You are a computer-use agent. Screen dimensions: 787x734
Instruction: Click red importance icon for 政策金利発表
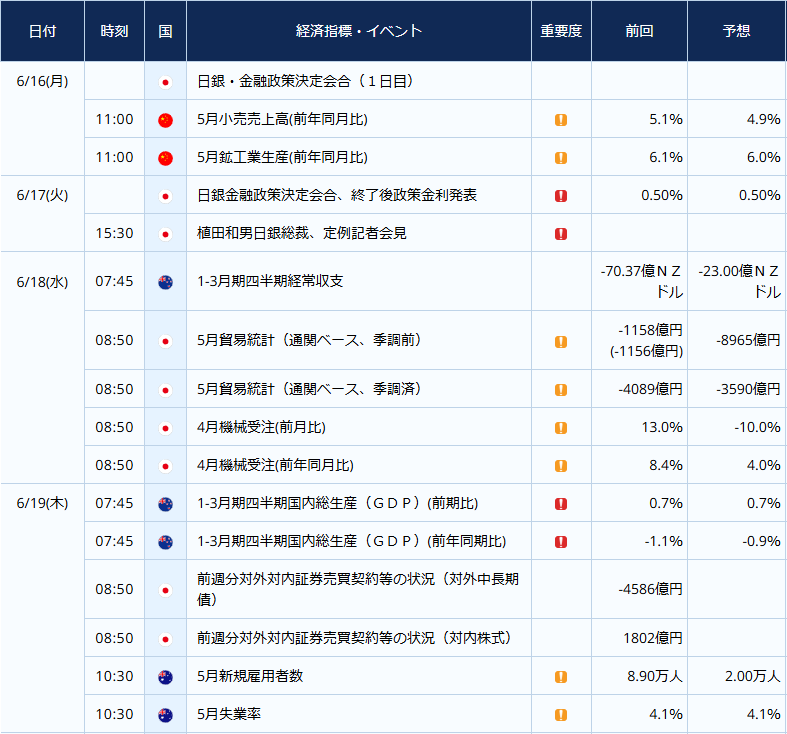[561, 196]
